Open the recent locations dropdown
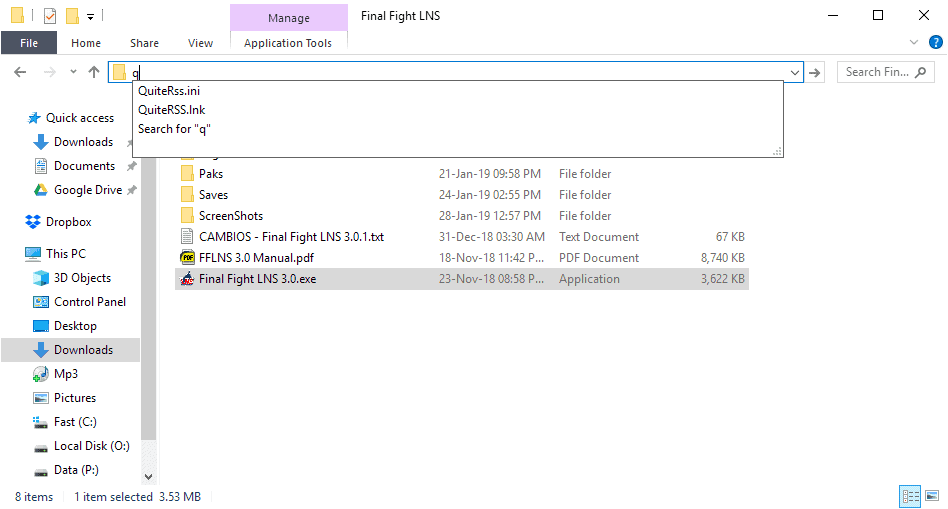The image size is (948, 509). 73,72
